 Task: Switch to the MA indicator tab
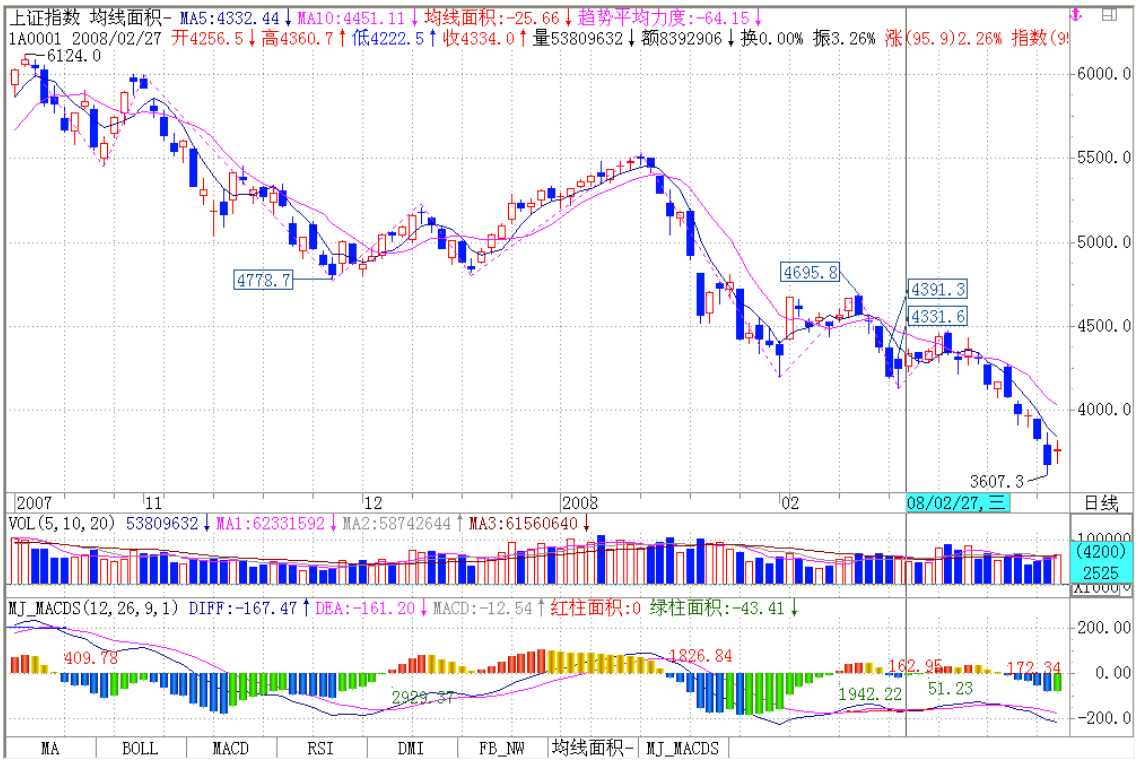(x=50, y=748)
